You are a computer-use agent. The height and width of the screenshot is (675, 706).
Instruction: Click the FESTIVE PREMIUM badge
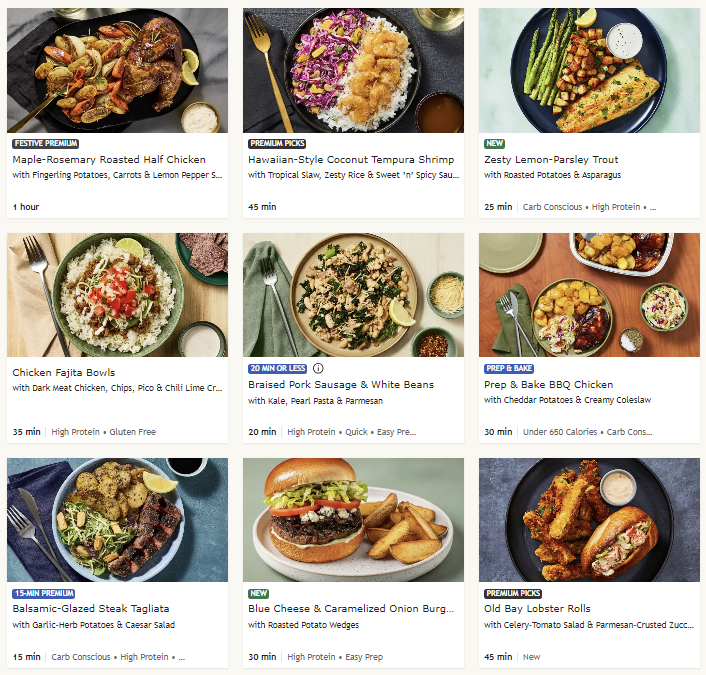(45, 144)
